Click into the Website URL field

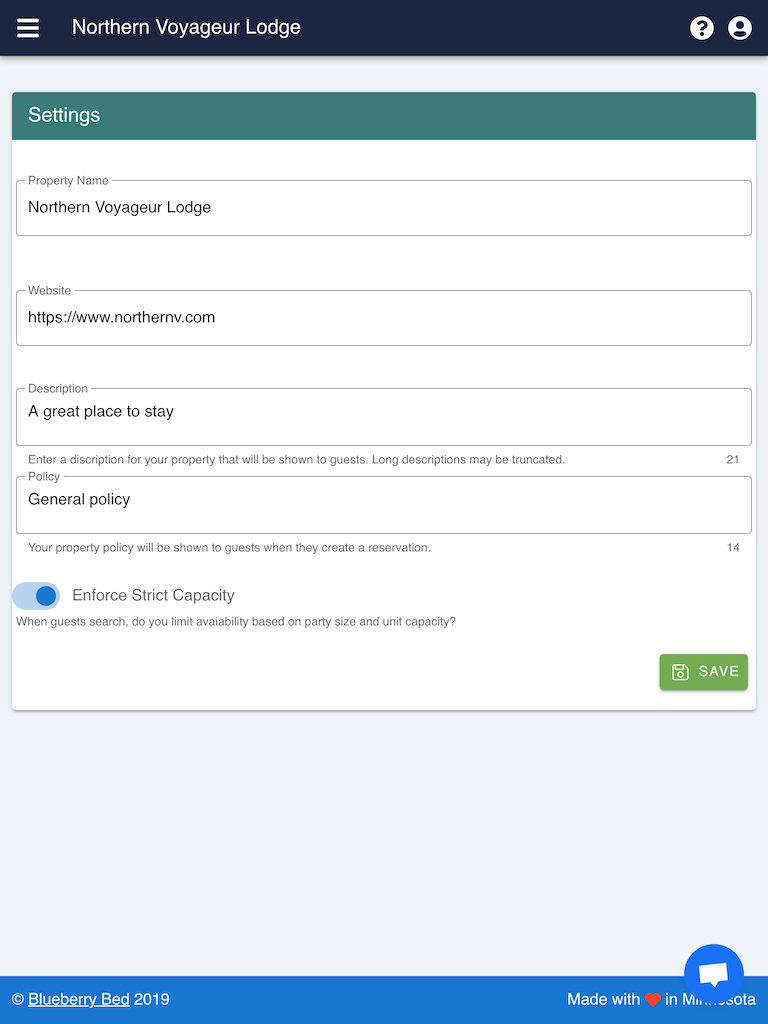384,318
